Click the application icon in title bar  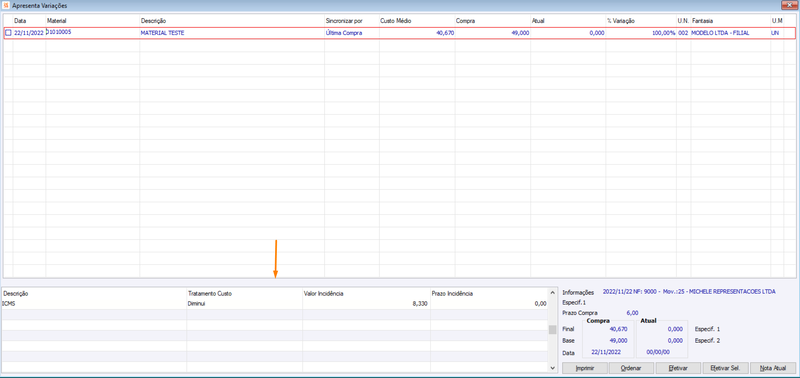coord(6,5)
